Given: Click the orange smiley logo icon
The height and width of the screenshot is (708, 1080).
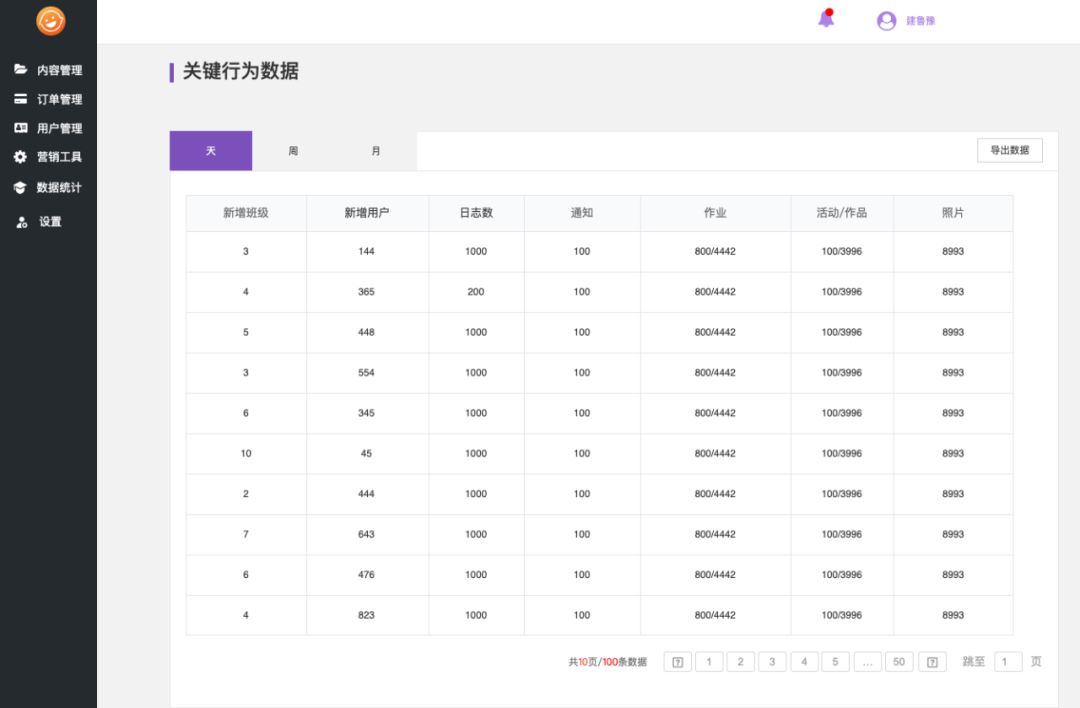Looking at the screenshot, I should tap(50, 21).
